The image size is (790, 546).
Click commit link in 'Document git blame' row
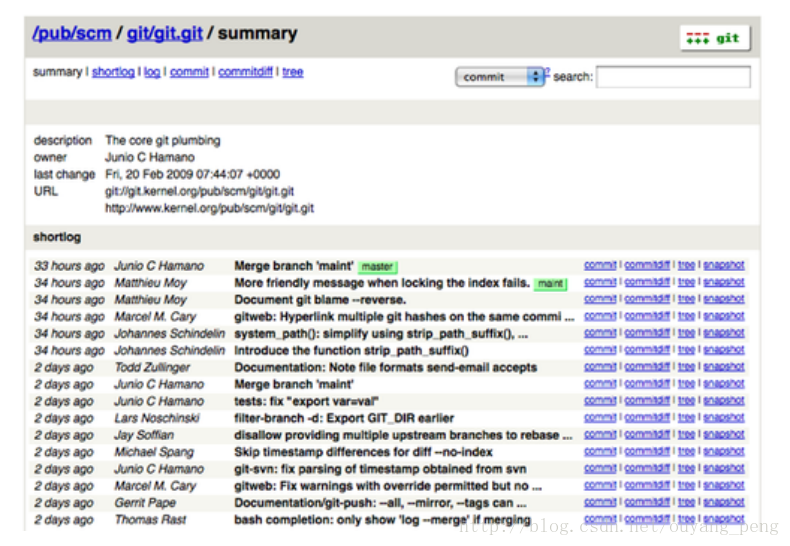pos(600,299)
